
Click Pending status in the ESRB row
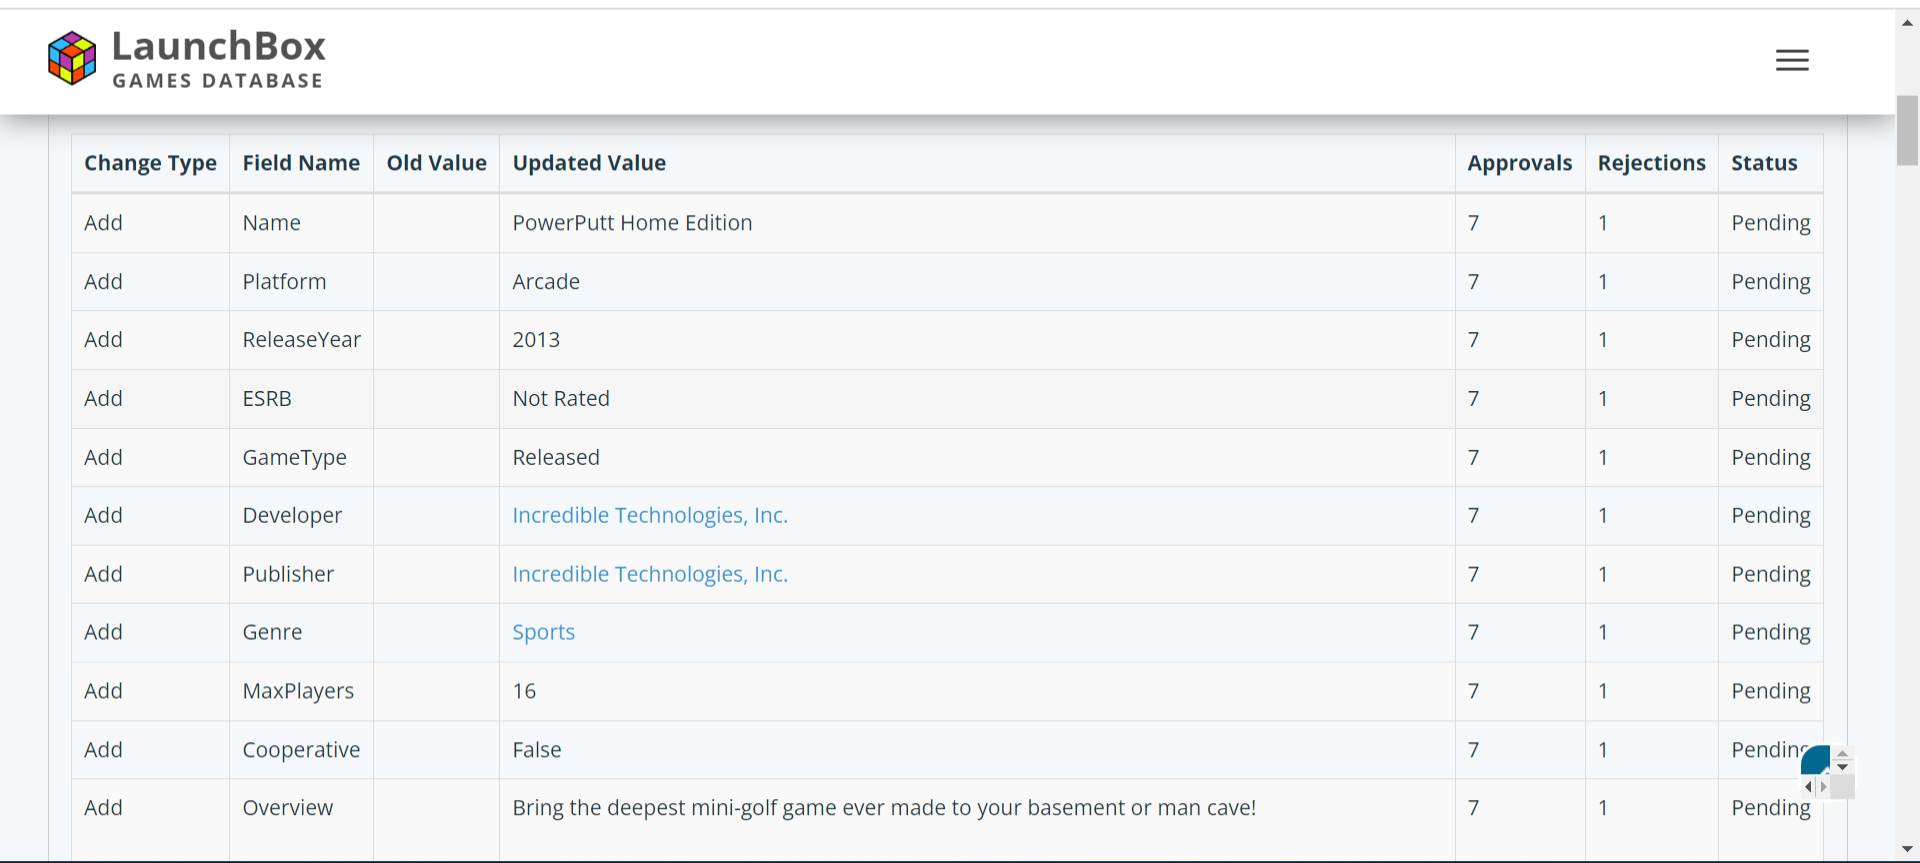click(1771, 399)
